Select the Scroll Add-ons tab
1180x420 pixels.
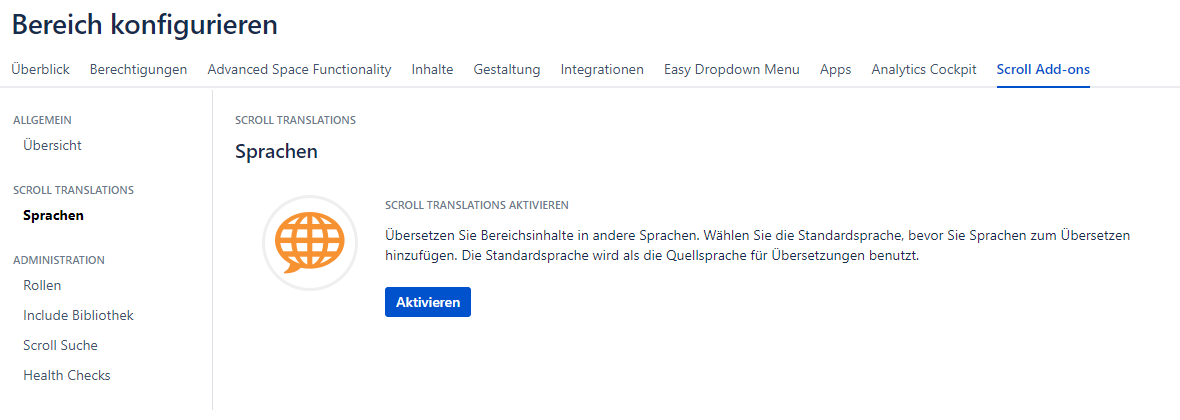[1043, 70]
